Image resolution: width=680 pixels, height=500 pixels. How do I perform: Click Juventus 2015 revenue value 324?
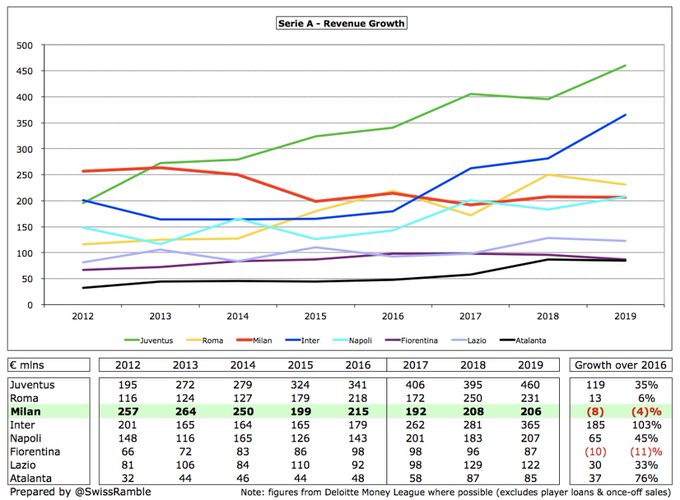(300, 385)
